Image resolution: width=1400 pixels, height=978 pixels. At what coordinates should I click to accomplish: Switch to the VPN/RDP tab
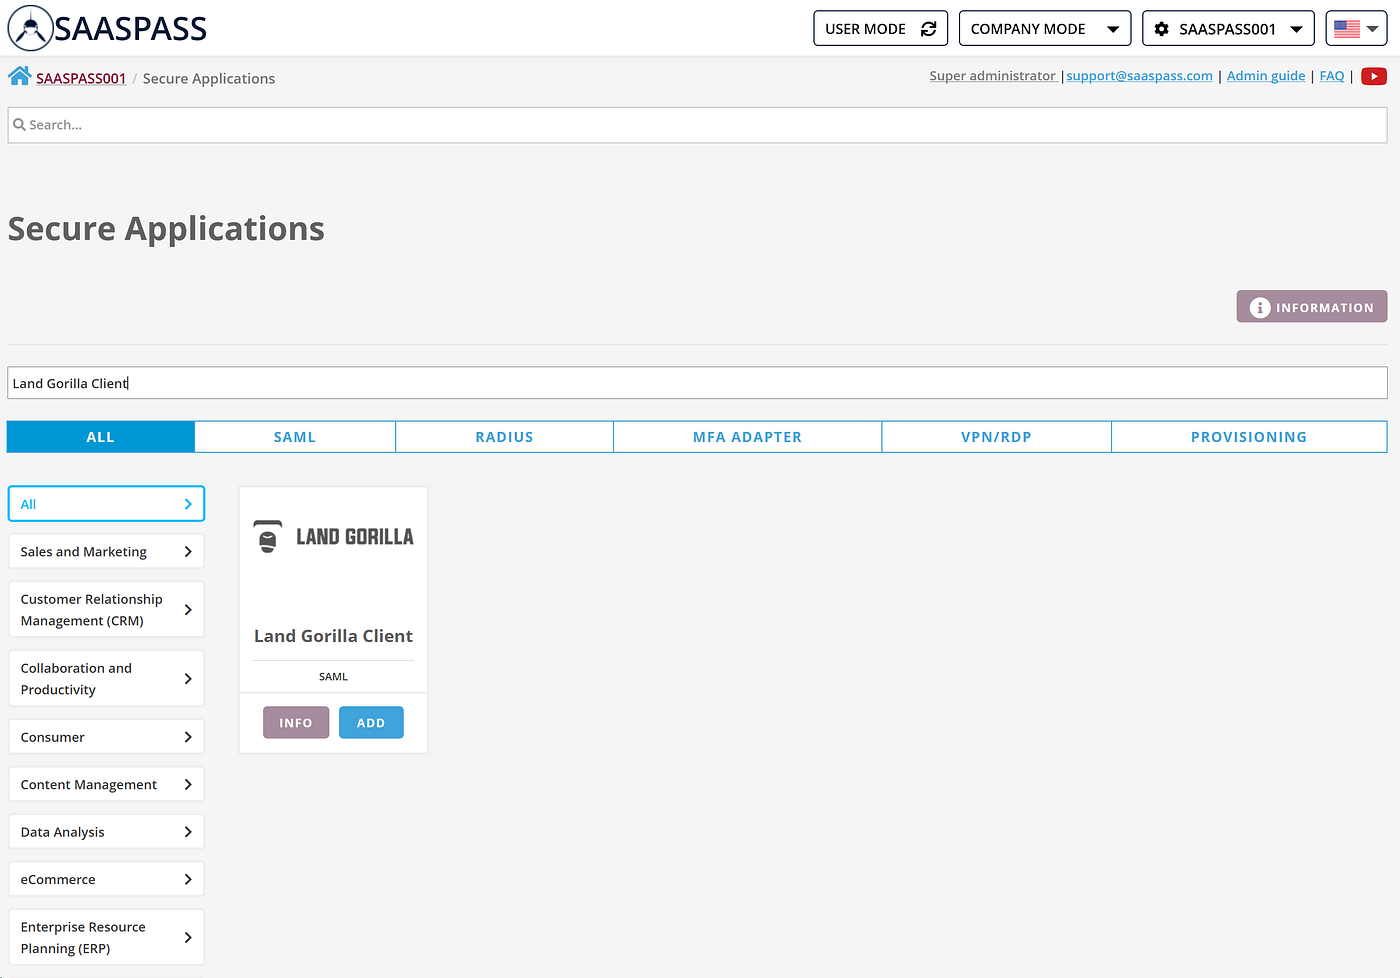click(x=996, y=437)
